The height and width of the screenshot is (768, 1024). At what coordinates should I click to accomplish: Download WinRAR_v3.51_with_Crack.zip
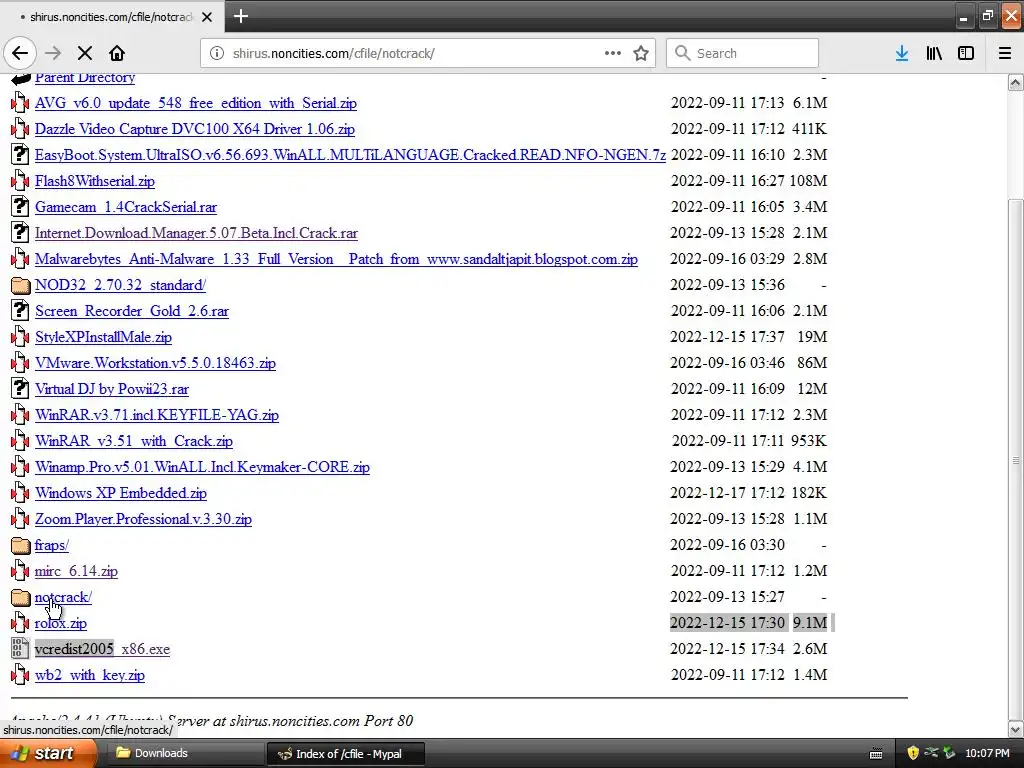(x=134, y=441)
